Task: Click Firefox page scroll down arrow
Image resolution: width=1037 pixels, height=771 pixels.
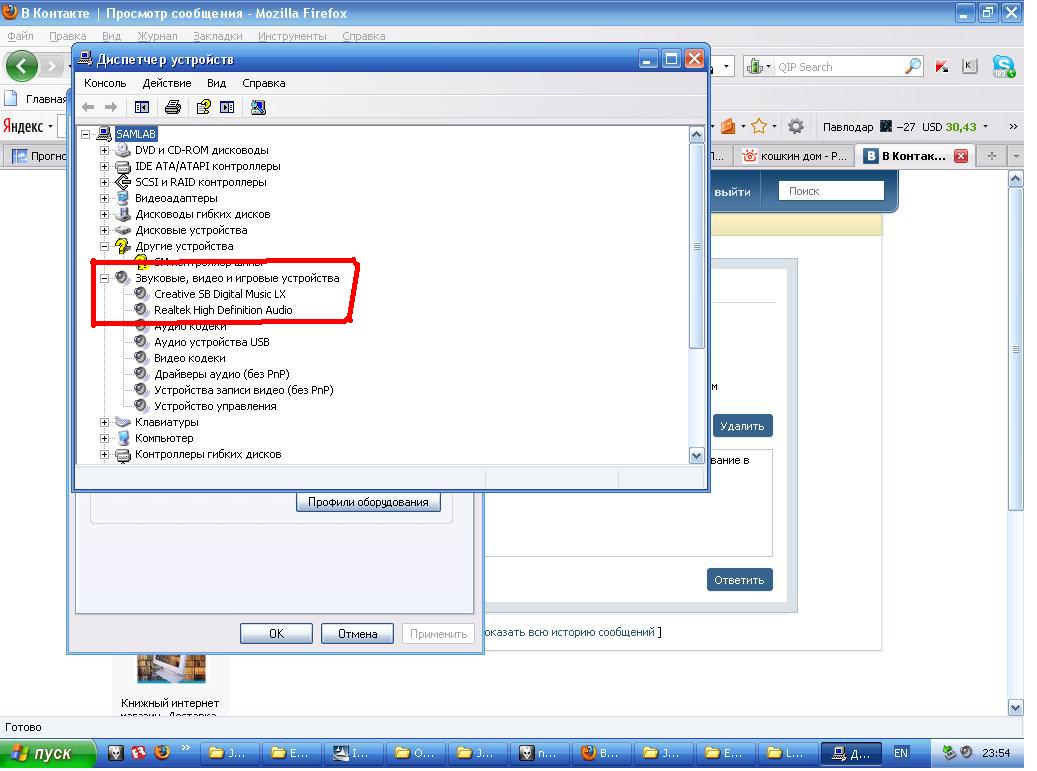Action: pos(1016,708)
